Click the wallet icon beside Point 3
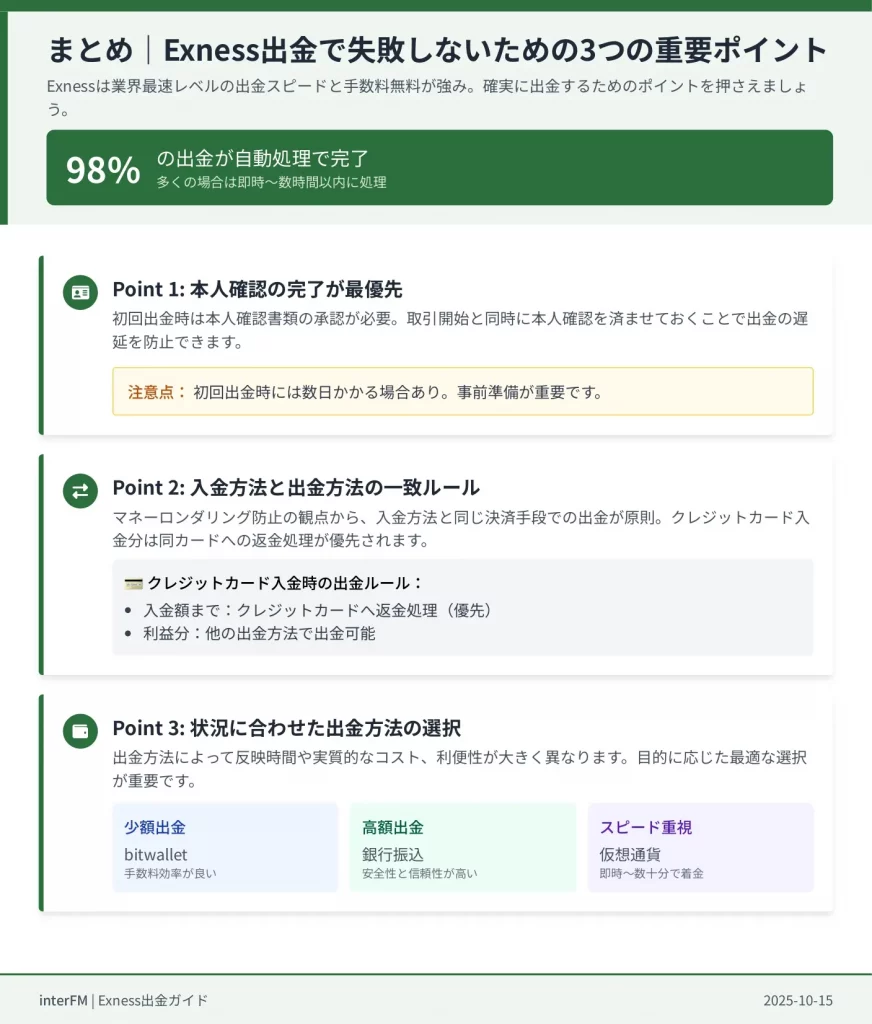872x1024 pixels. pyautogui.click(x=80, y=731)
